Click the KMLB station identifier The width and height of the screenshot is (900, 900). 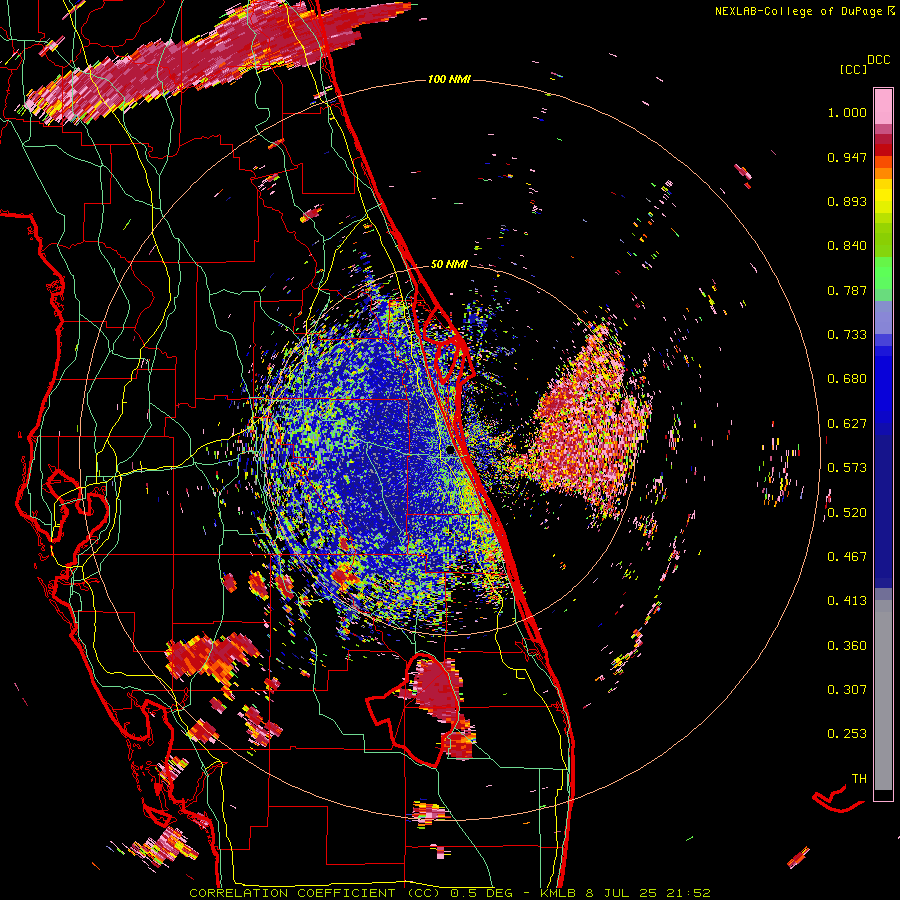click(x=559, y=893)
